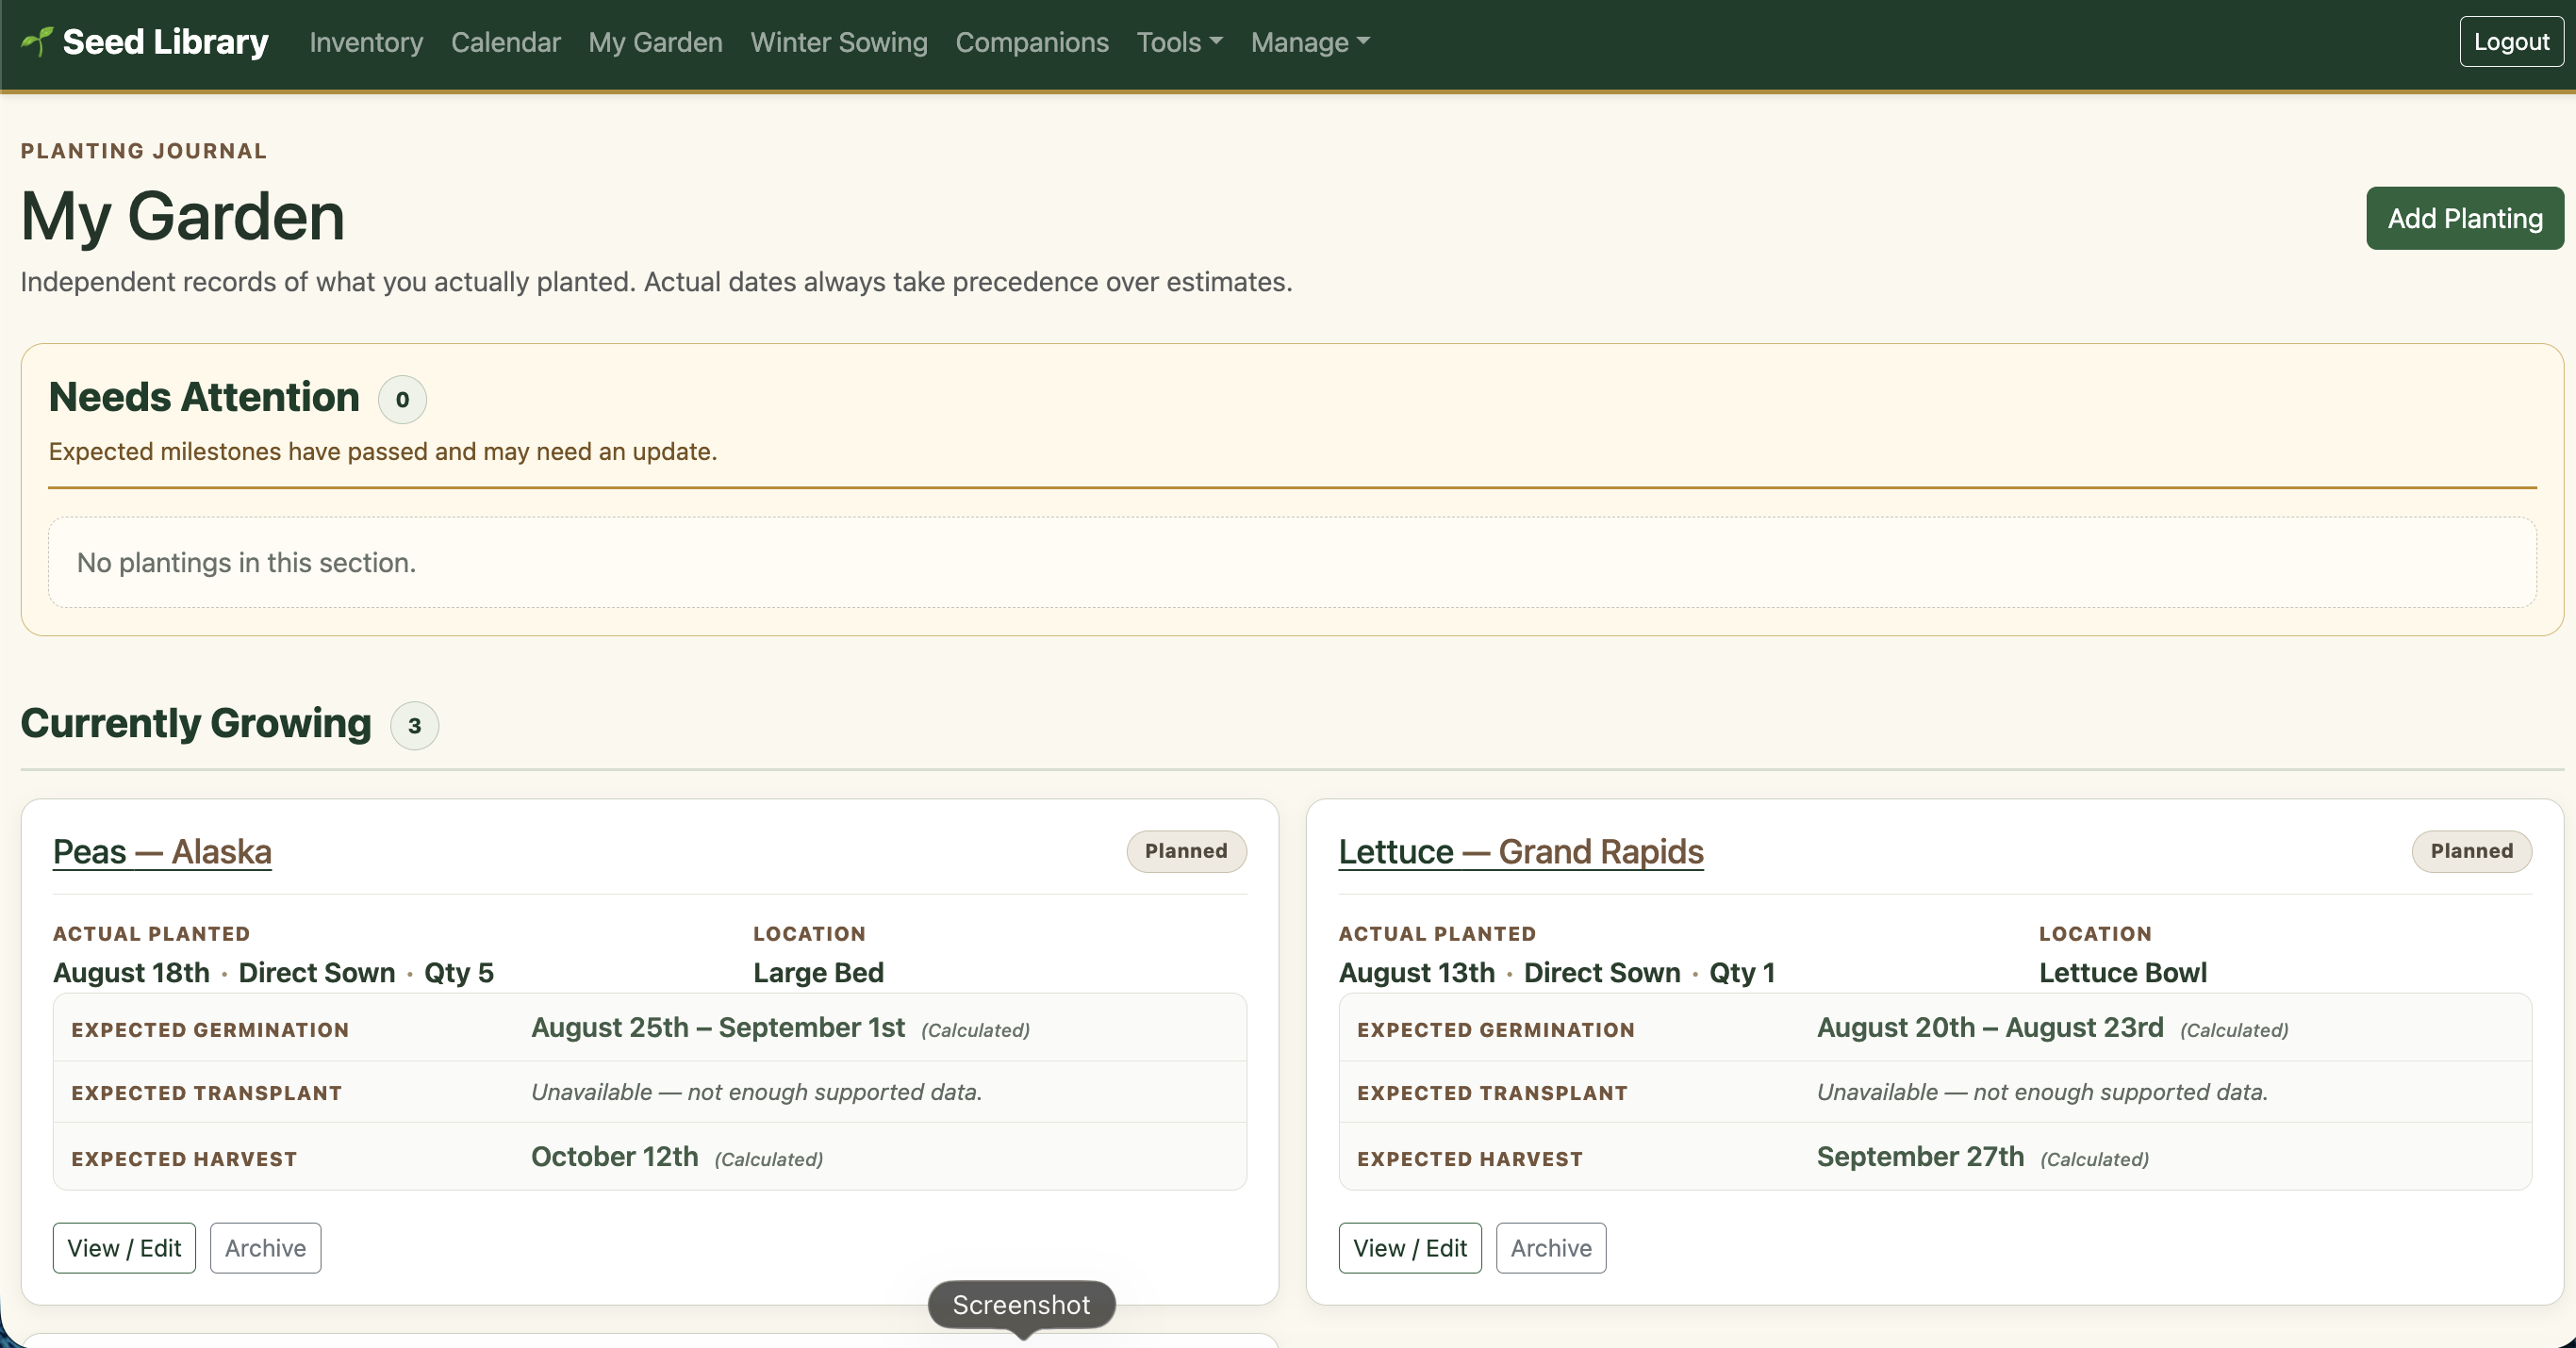This screenshot has width=2576, height=1348.
Task: Click the 'Currently Growing' heading
Action: 196,723
